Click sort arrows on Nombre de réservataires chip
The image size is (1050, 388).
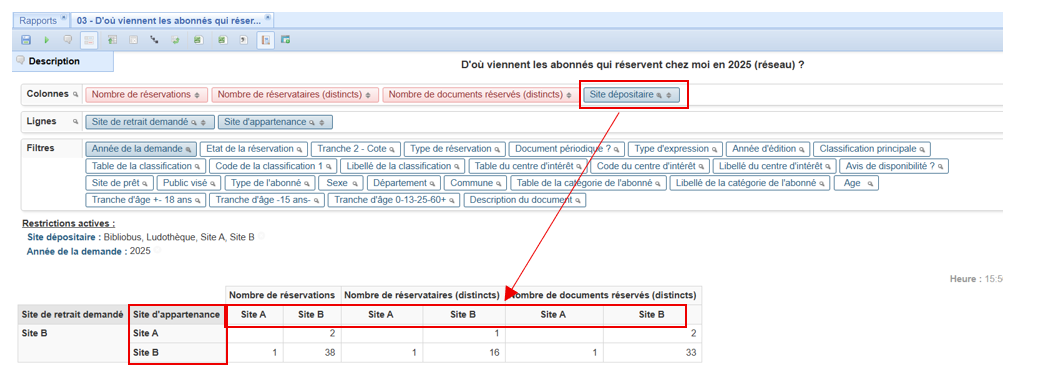pyautogui.click(x=368, y=95)
